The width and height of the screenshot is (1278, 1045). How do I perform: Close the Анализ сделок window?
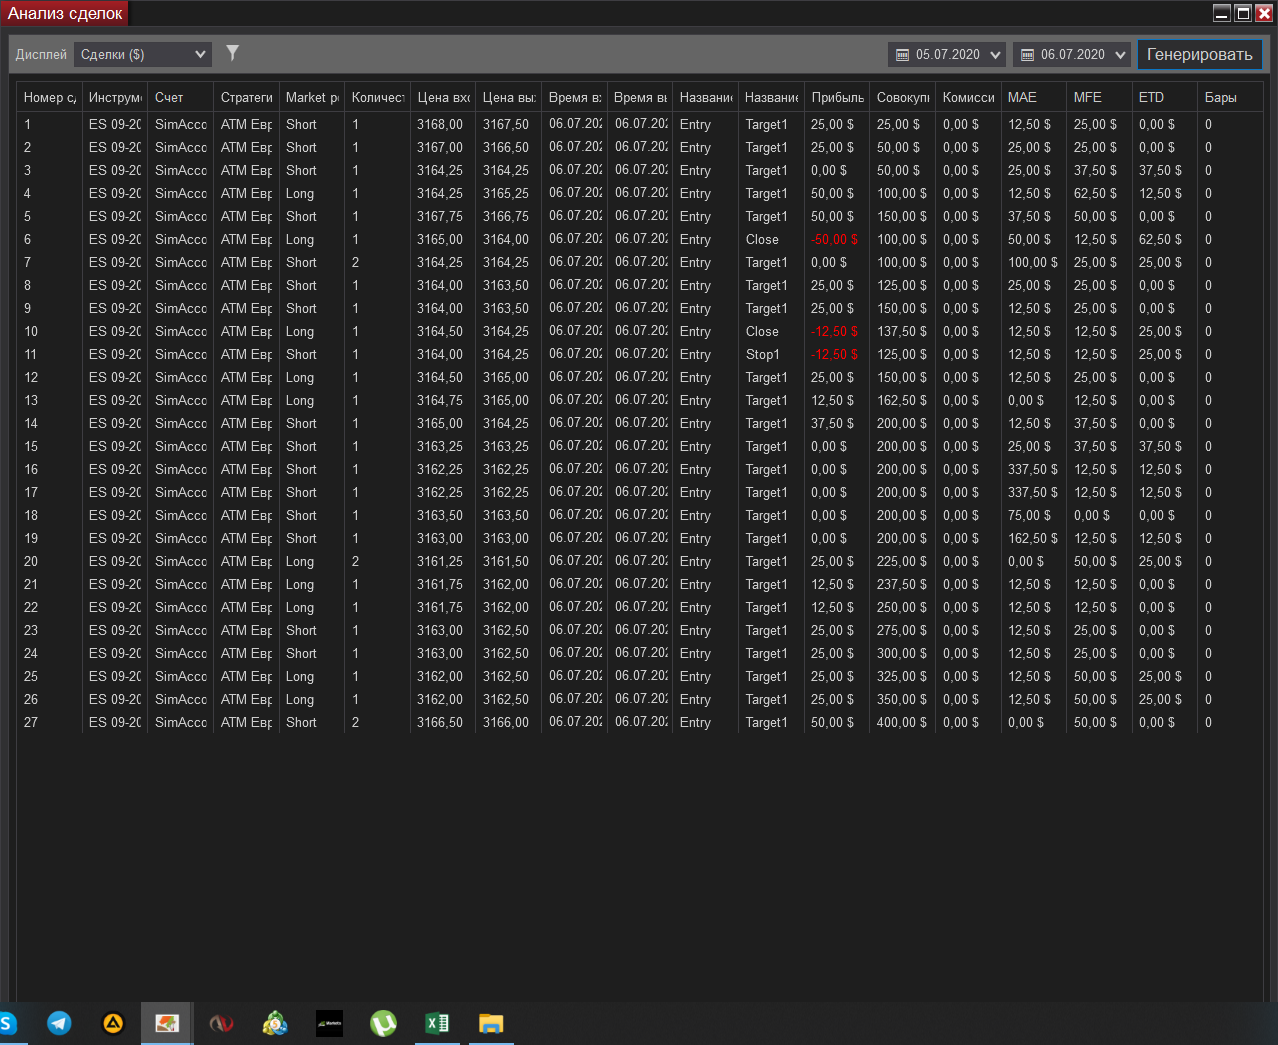pos(1264,13)
